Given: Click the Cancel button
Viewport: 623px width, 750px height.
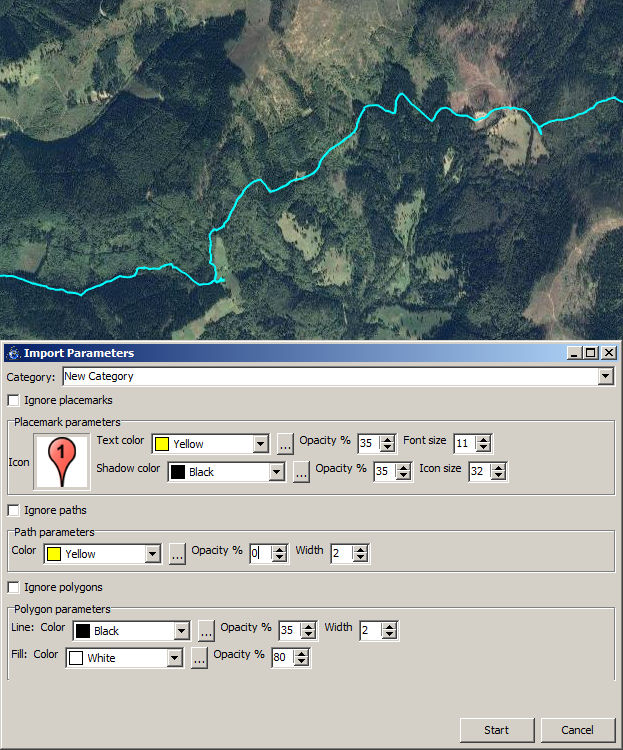Looking at the screenshot, I should (x=577, y=730).
